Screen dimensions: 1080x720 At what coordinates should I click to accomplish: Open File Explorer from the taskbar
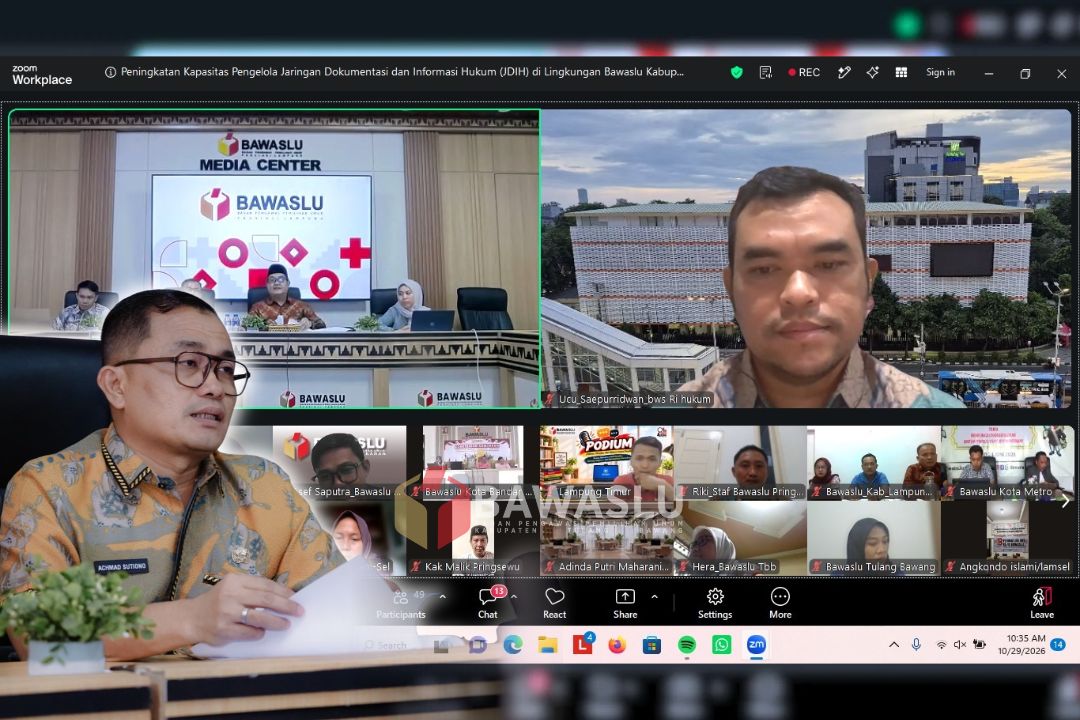point(548,645)
